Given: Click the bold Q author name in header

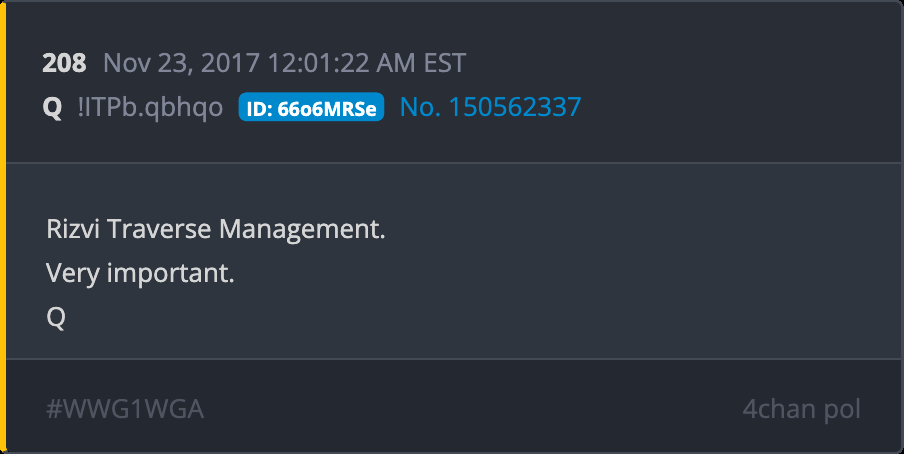Looking at the screenshot, I should coord(52,107).
